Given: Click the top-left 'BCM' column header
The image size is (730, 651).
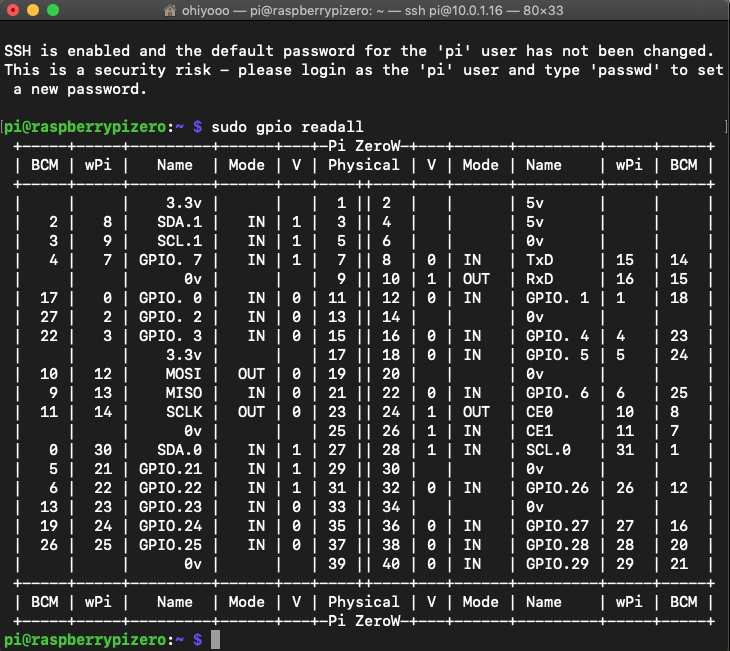Looking at the screenshot, I should click(45, 165).
